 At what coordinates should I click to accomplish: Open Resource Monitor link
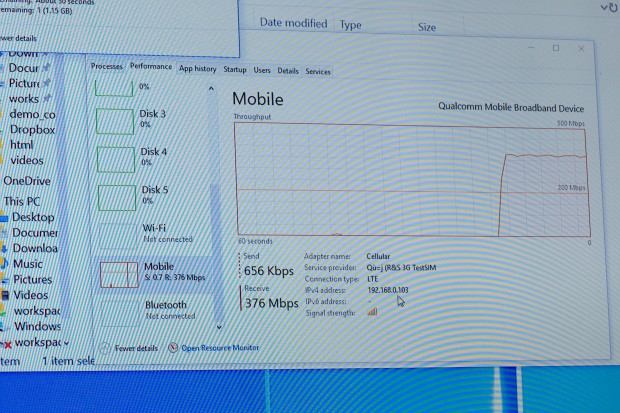pyautogui.click(x=220, y=348)
